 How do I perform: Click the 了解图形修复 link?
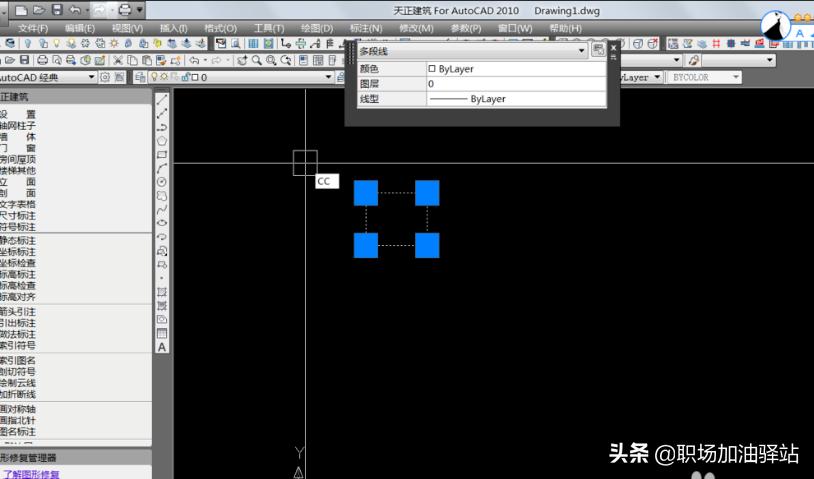click(x=31, y=474)
